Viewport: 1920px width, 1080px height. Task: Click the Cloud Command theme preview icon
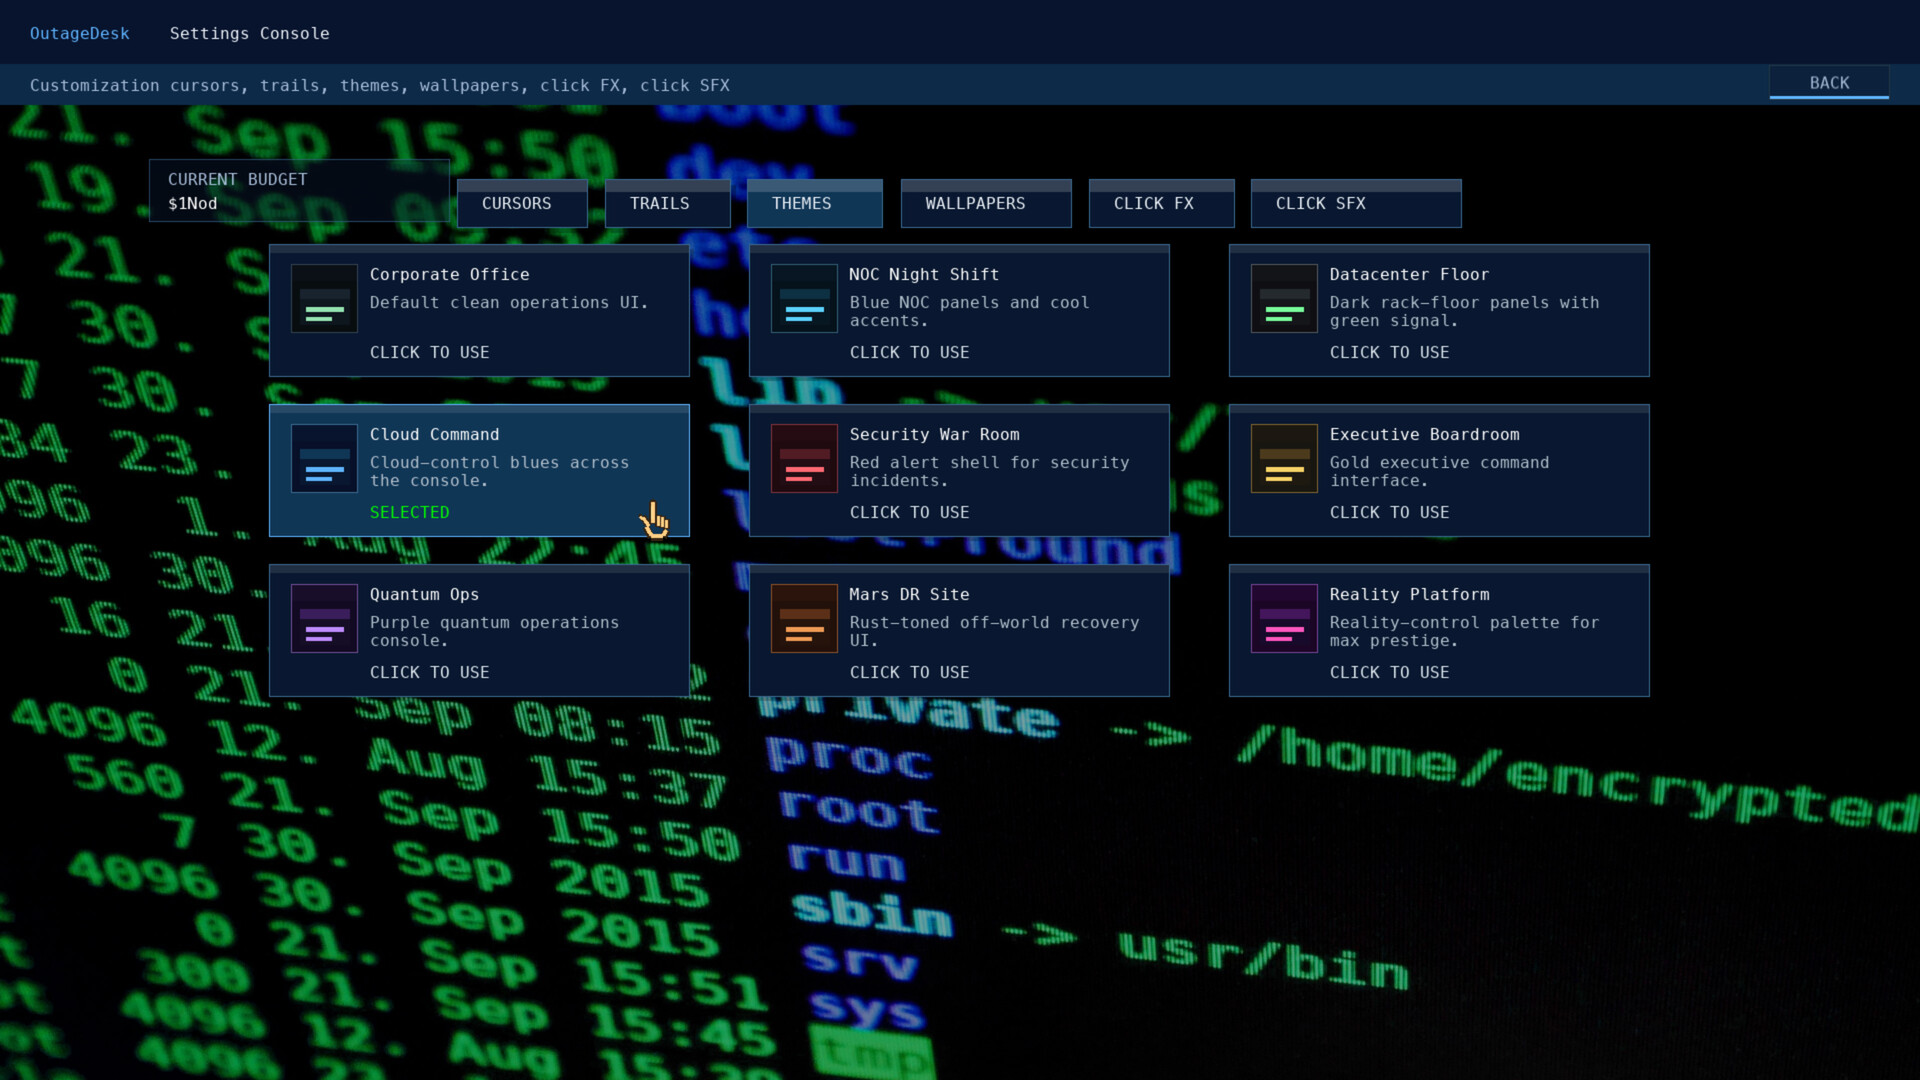[x=324, y=458]
